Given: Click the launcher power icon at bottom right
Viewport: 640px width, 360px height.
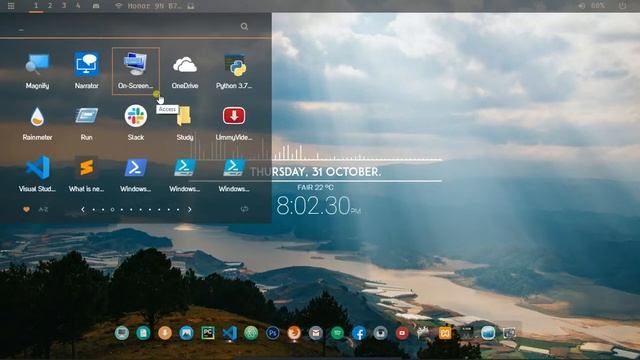Looking at the screenshot, I should 244,209.
